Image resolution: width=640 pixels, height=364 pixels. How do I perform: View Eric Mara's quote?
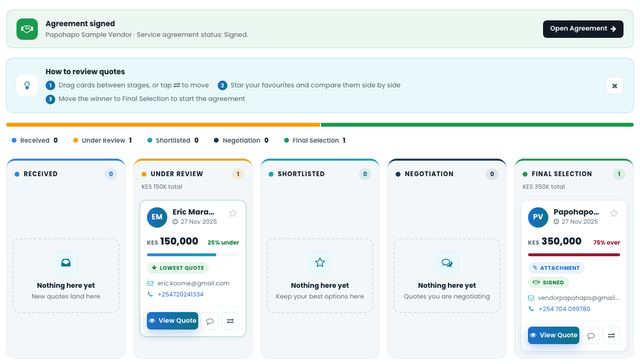click(173, 321)
